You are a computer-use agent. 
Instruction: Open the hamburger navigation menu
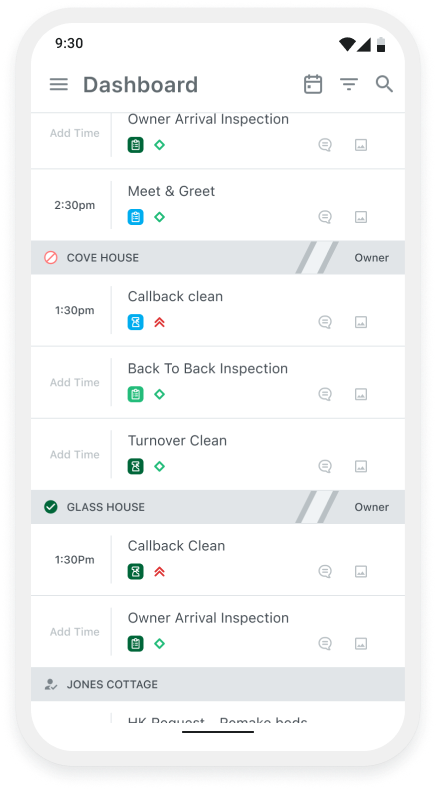[x=58, y=84]
